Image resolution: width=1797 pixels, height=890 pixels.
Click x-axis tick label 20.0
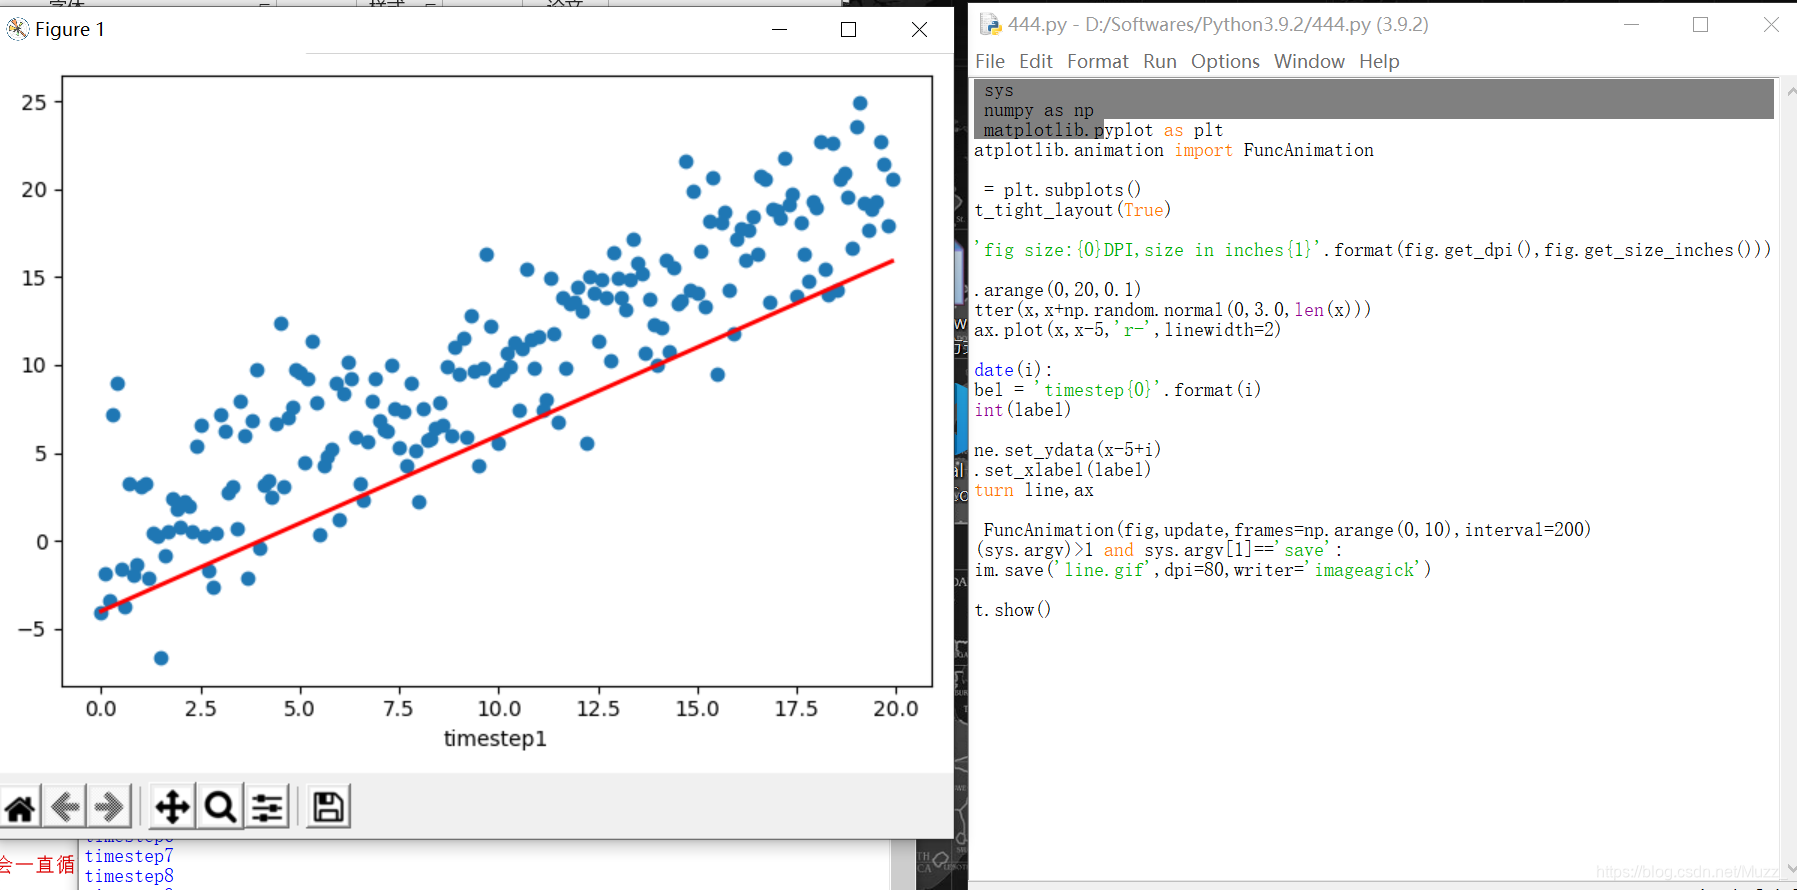[895, 708]
